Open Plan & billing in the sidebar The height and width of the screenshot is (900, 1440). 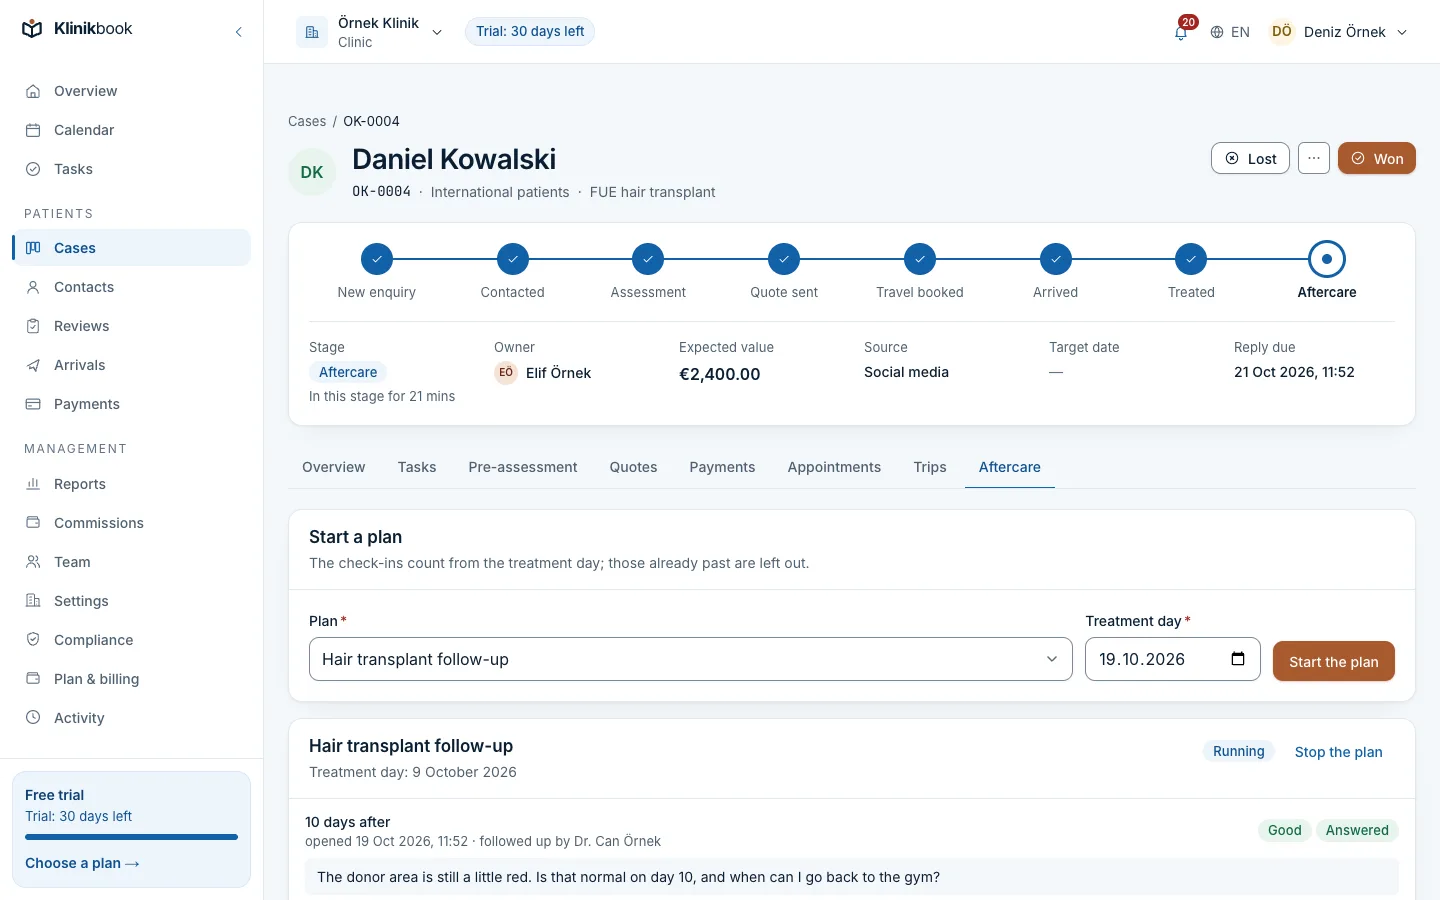point(131,679)
